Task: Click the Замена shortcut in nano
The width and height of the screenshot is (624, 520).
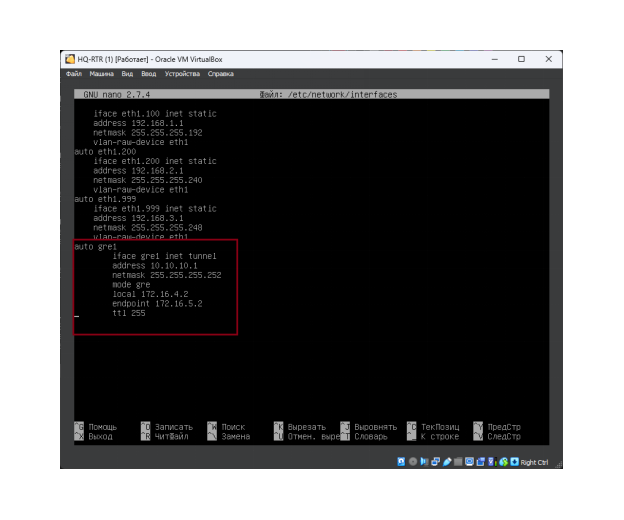Action: click(236, 436)
